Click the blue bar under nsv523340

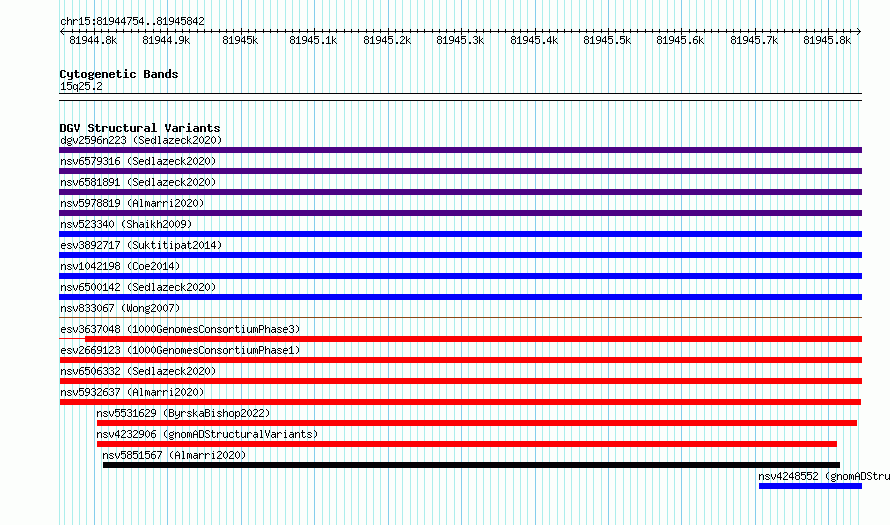tap(460, 234)
